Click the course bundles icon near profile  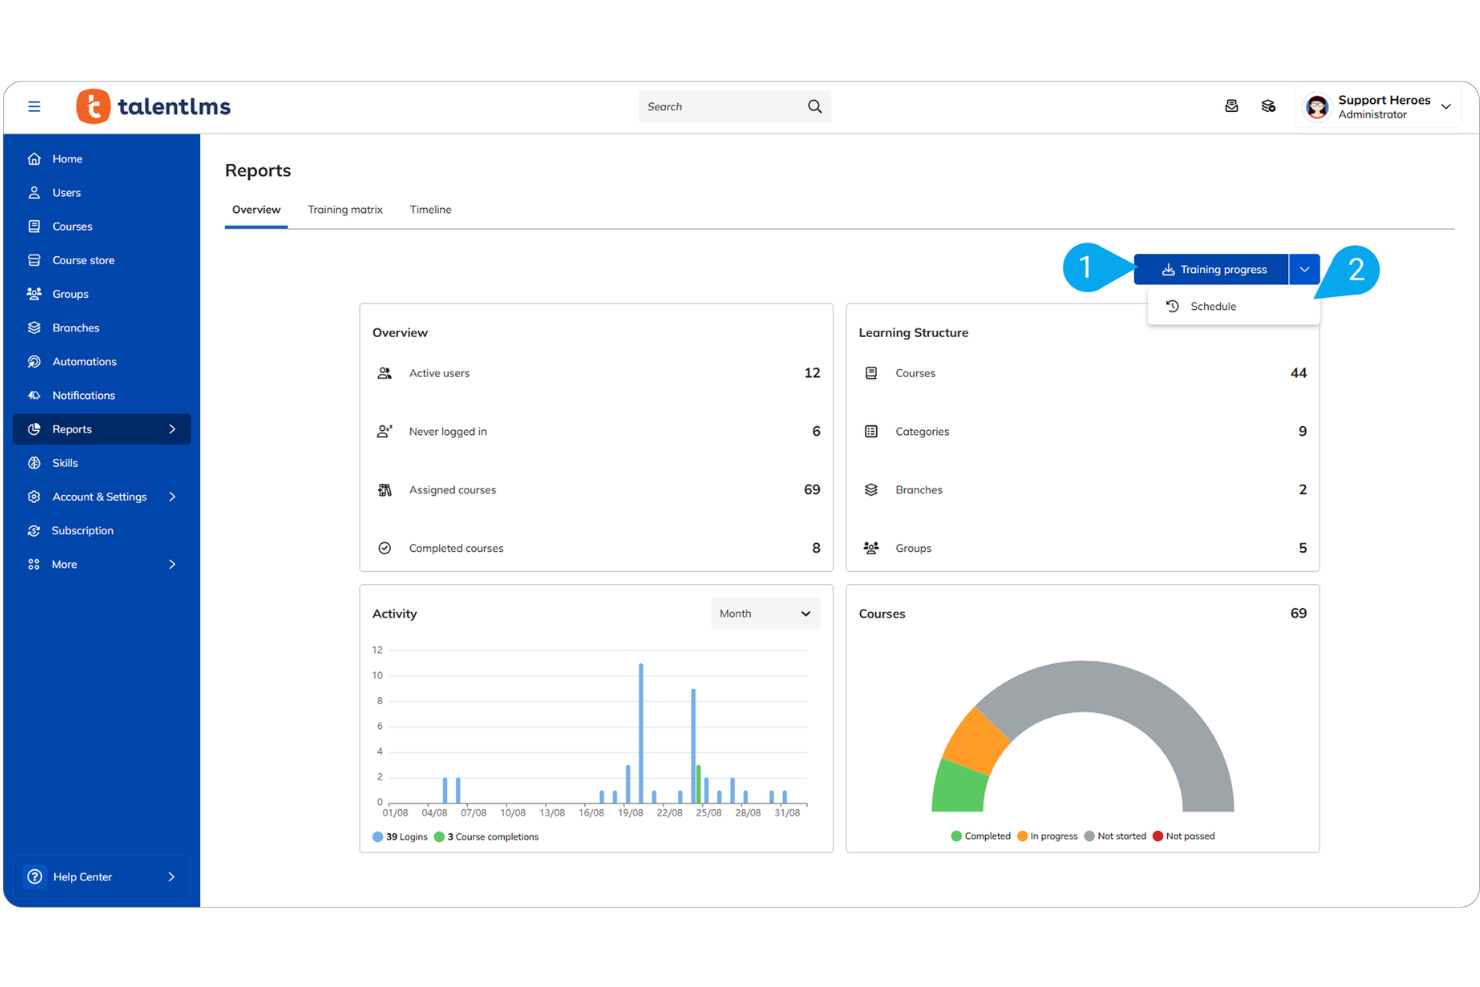click(1268, 105)
